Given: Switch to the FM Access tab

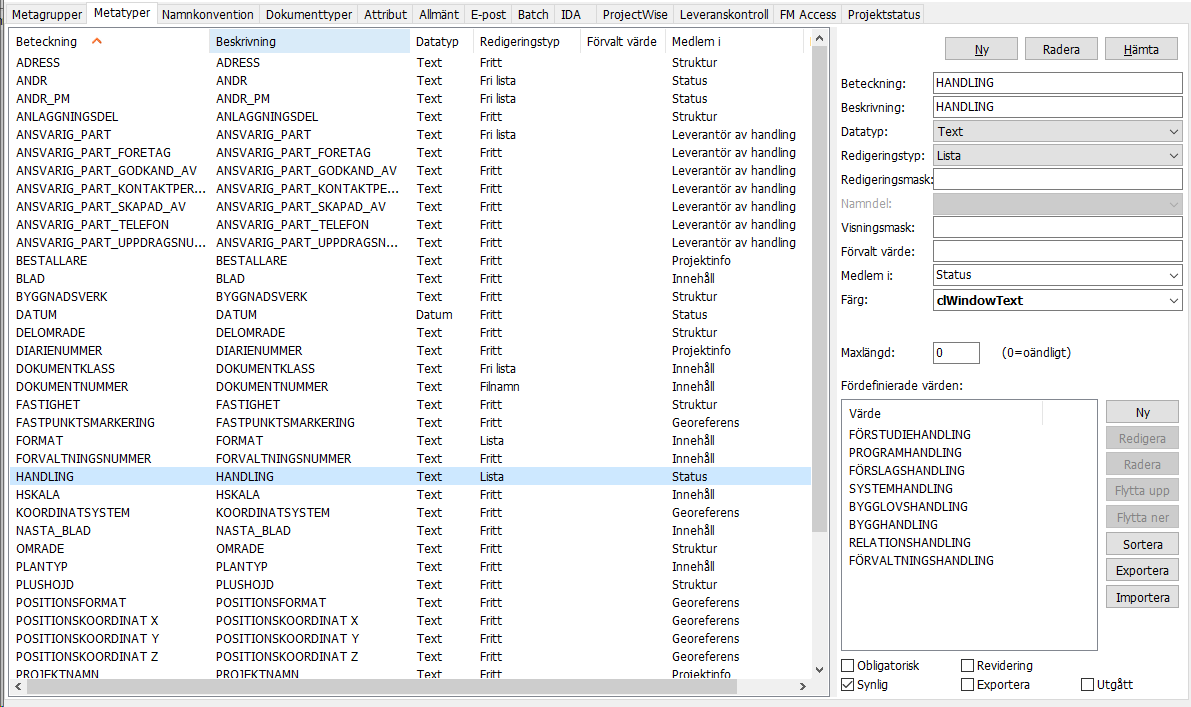Looking at the screenshot, I should 807,14.
